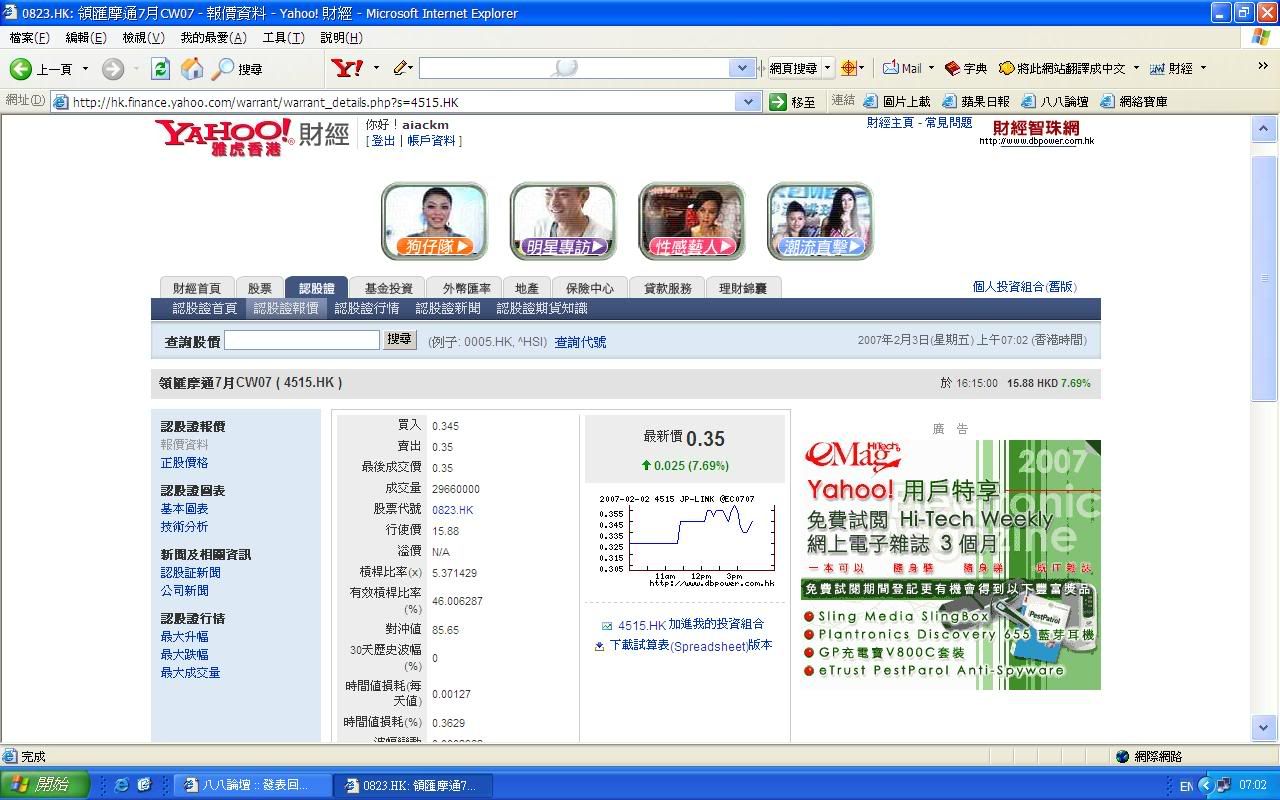Click the Yahoo 雅虎香港 財經 logo
Viewport: 1280px width, 800px height.
[252, 137]
